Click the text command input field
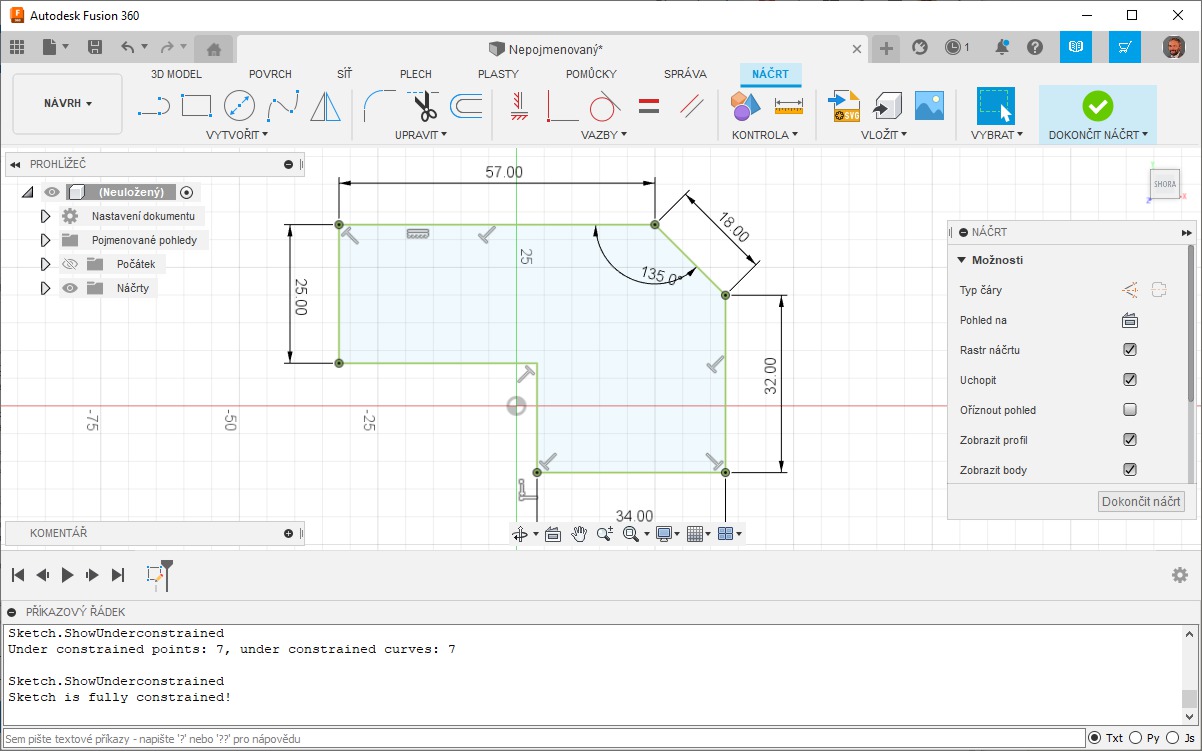This screenshot has width=1202, height=751. (x=540, y=738)
